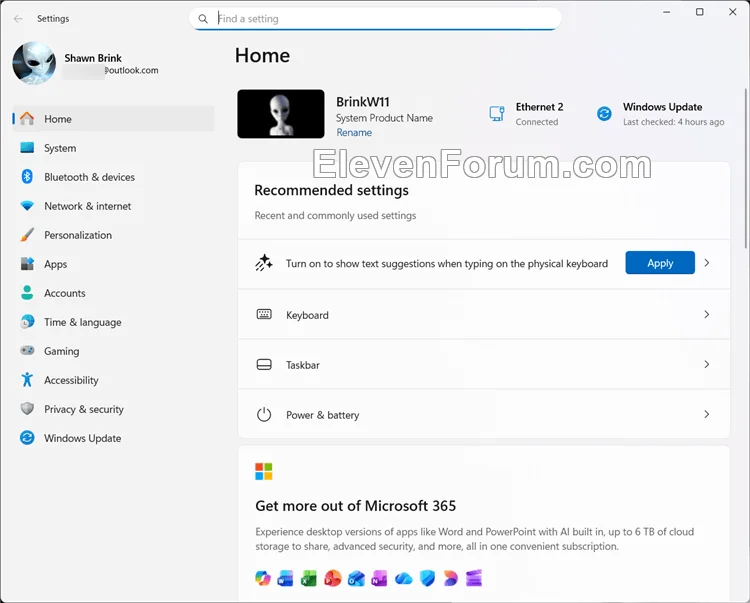The width and height of the screenshot is (750, 603).
Task: Click the Excel app icon
Action: 309,579
